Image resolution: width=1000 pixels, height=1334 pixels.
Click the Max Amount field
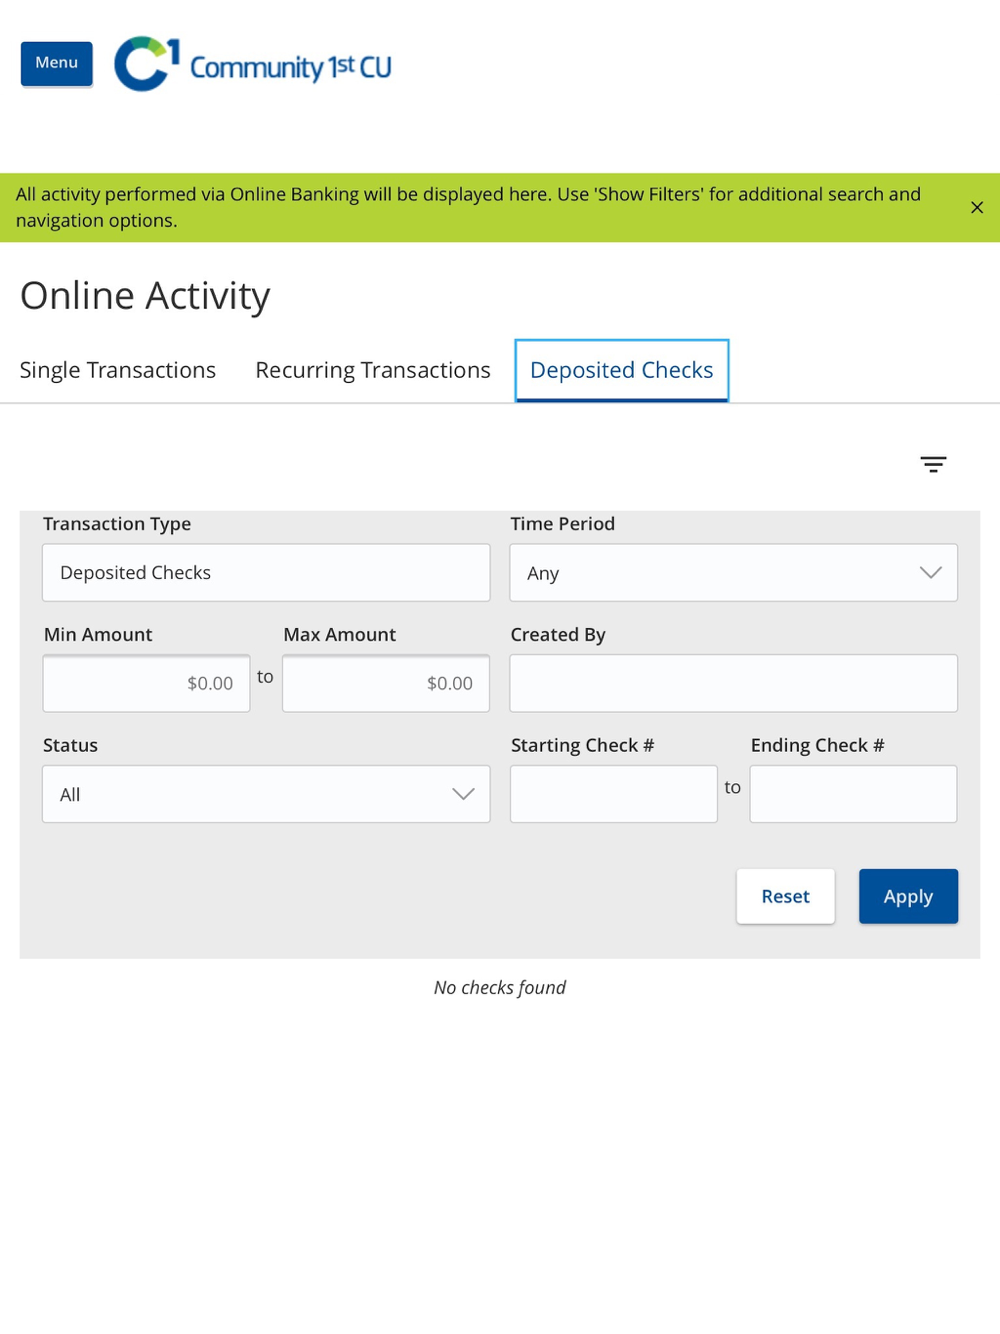386,683
